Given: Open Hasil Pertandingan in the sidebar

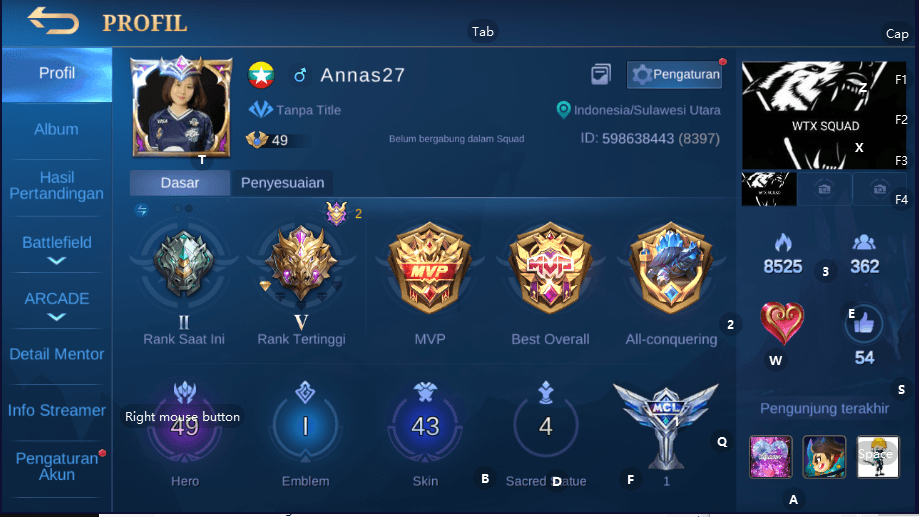Looking at the screenshot, I should click(x=57, y=185).
